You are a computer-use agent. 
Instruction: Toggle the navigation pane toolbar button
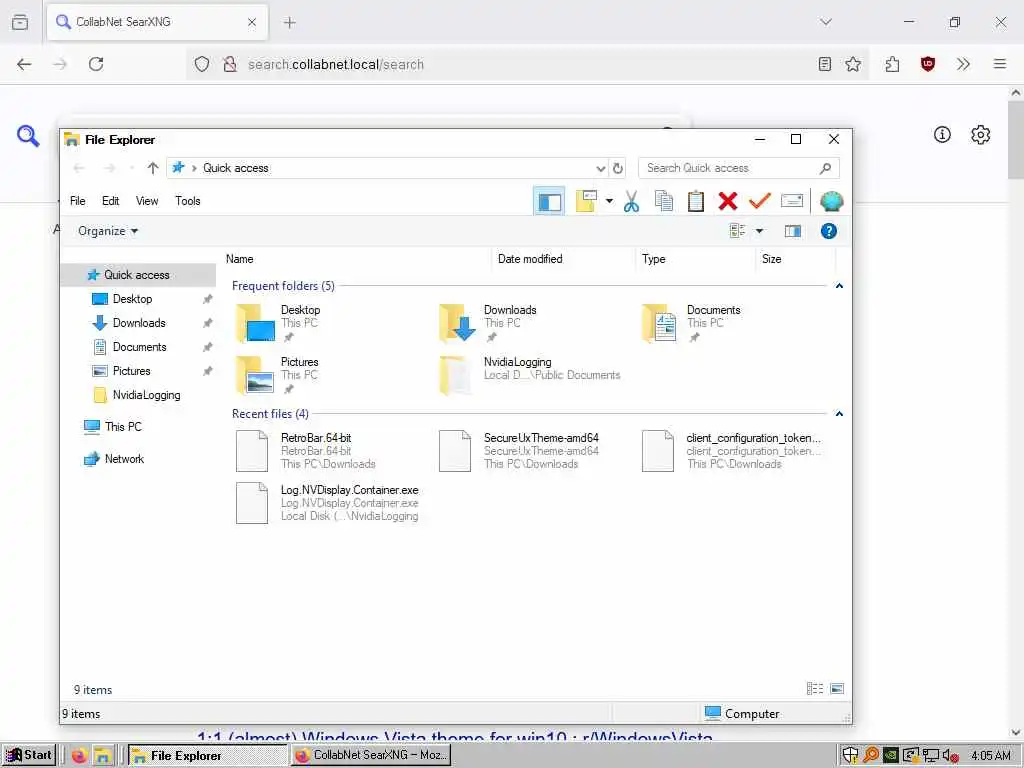coord(549,201)
